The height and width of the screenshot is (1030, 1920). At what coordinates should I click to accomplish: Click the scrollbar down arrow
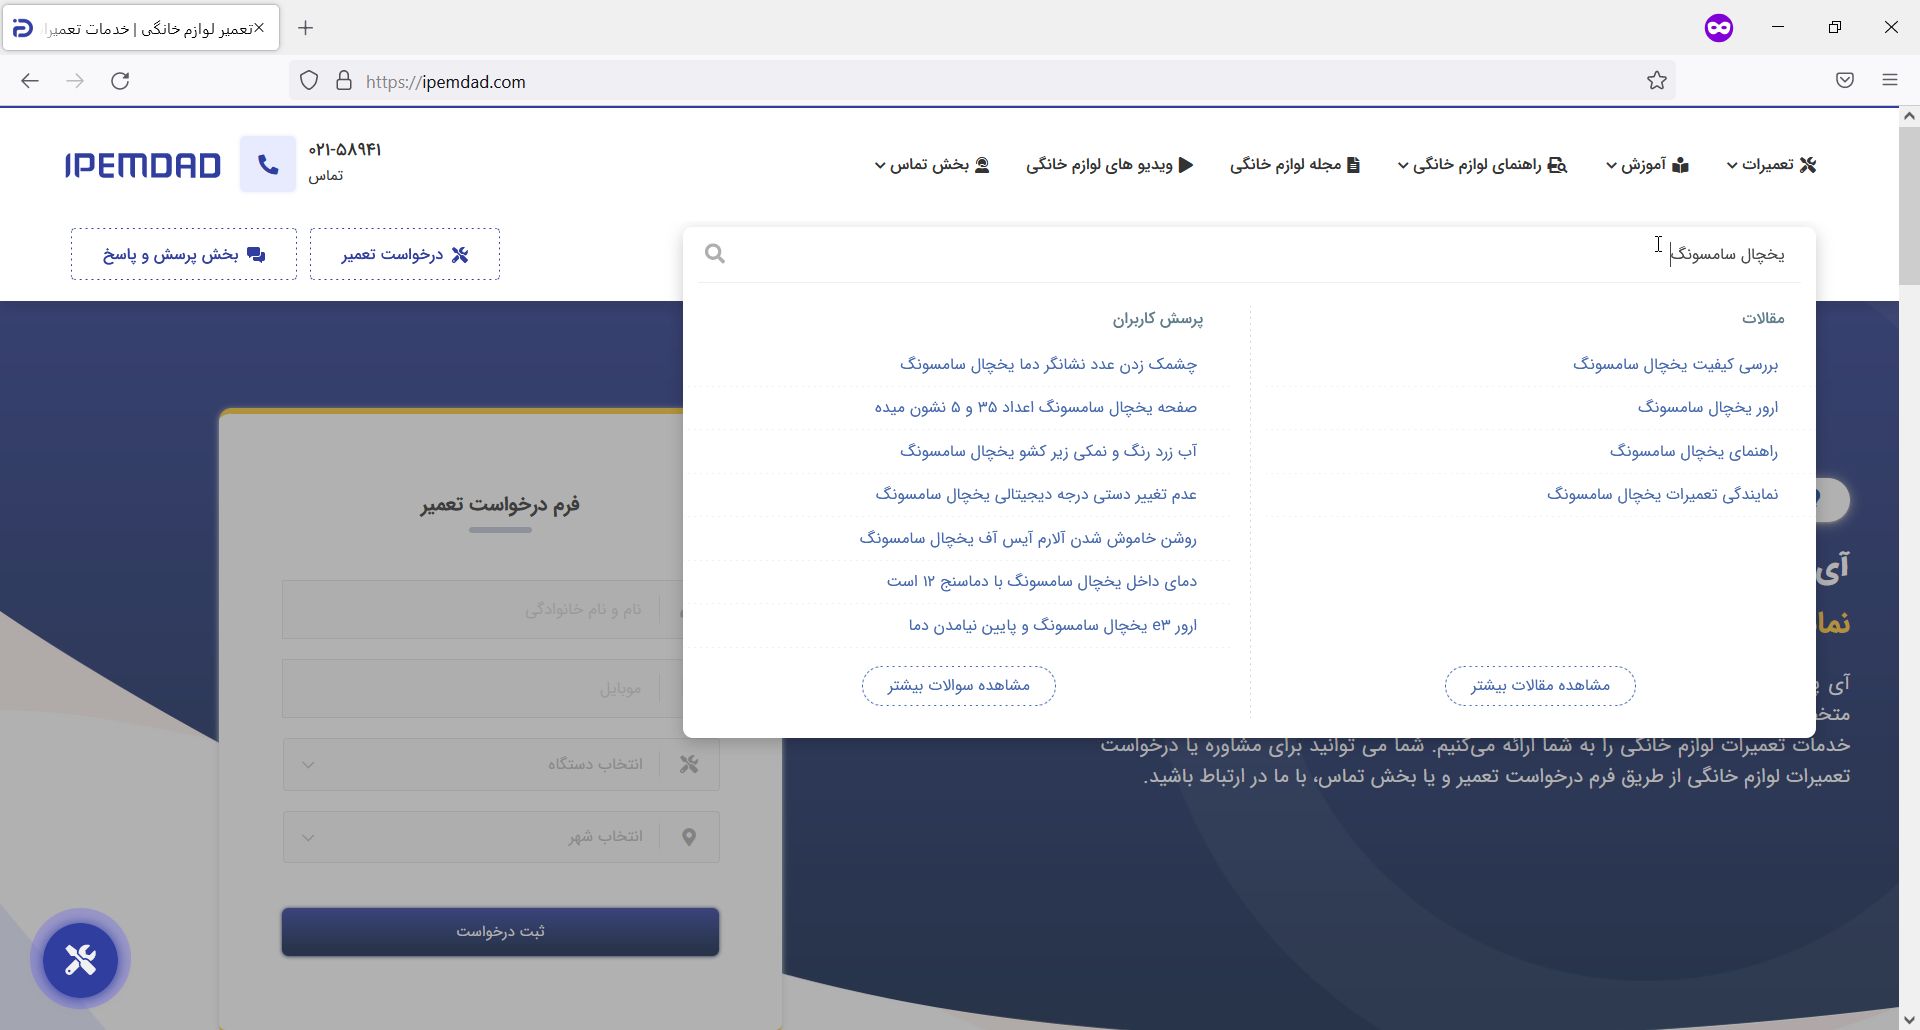point(1908,1020)
